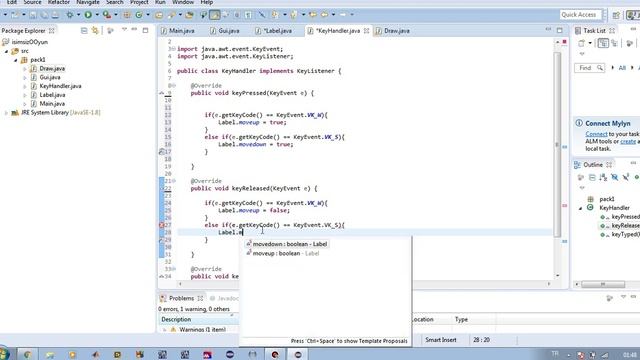Screen dimensions: 640x360
Task: Click the All filter in Task List
Action: pyautogui.click(x=622, y=68)
